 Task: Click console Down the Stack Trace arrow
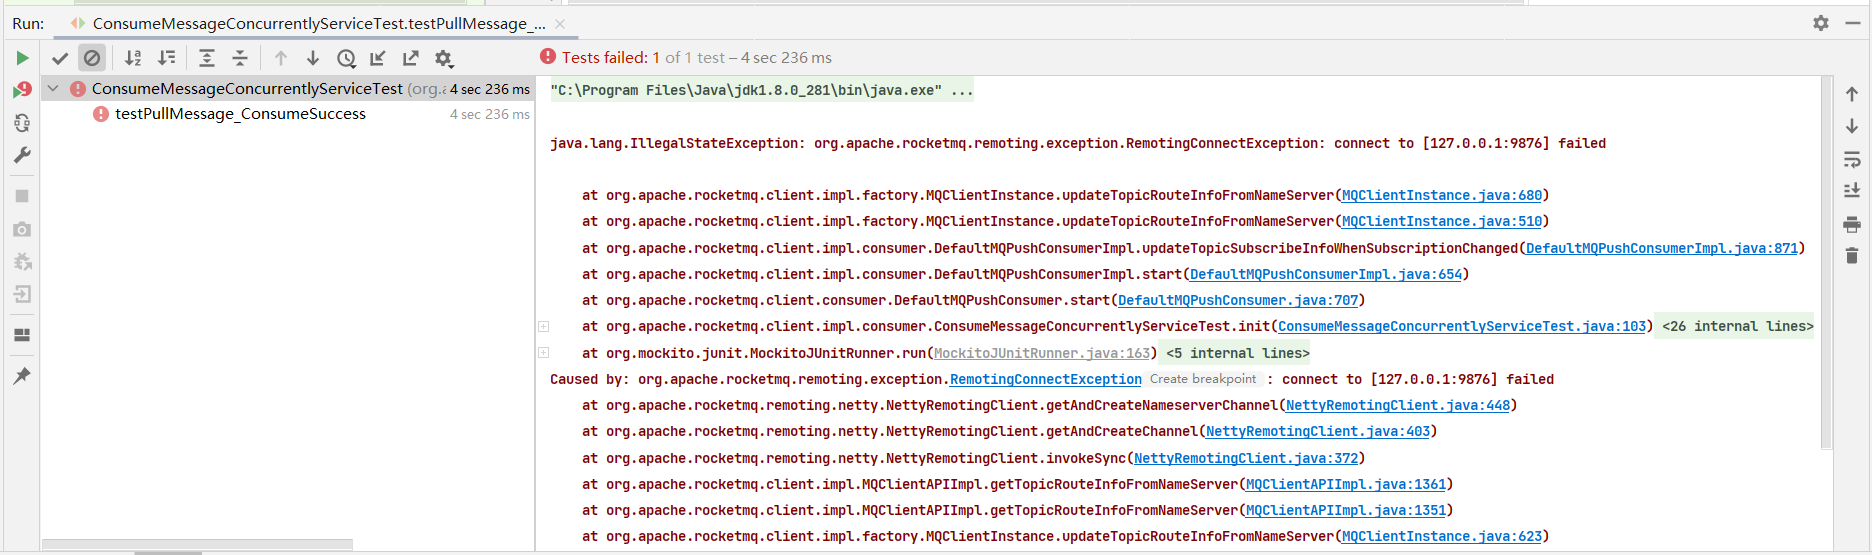coord(1852,126)
